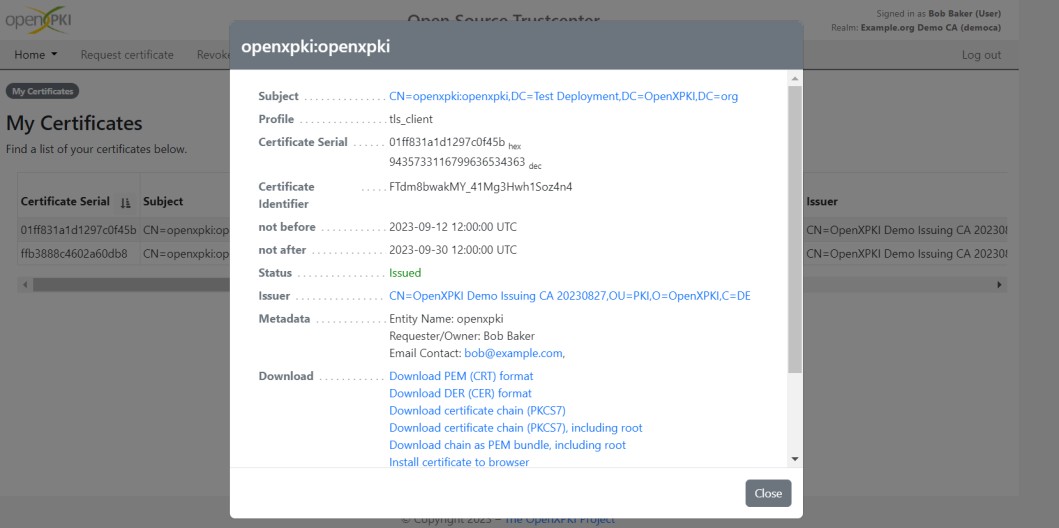Image resolution: width=1059 pixels, height=528 pixels.
Task: Click the OpenXPKI logo
Action: point(38,20)
